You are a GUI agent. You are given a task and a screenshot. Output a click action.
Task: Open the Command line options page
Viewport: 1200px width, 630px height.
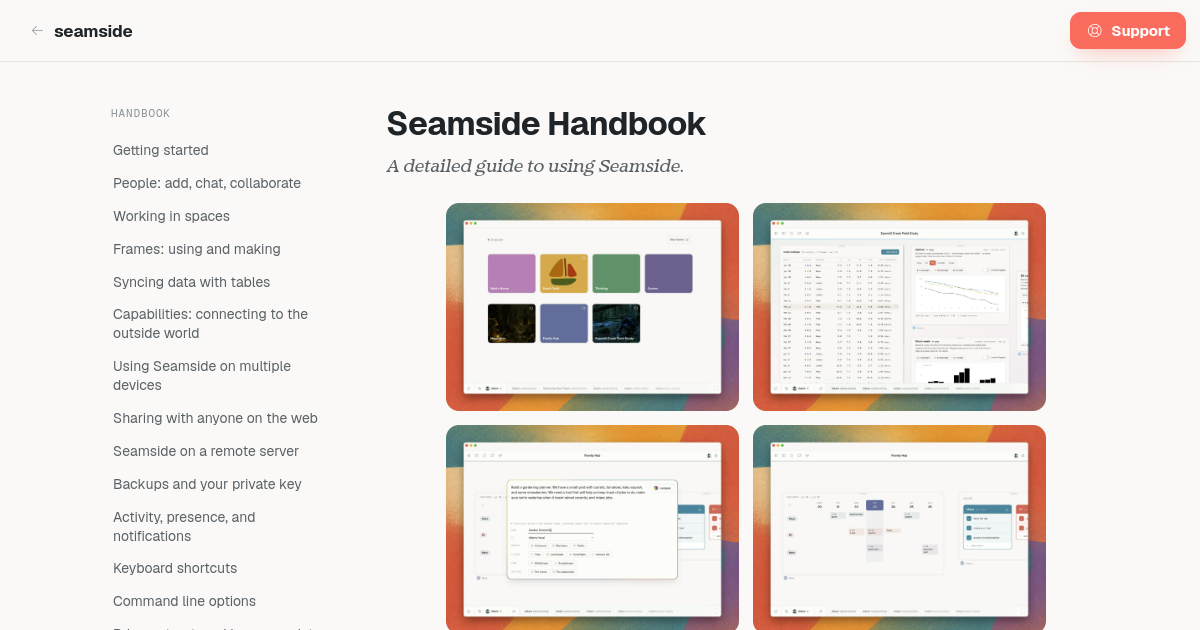click(x=184, y=601)
